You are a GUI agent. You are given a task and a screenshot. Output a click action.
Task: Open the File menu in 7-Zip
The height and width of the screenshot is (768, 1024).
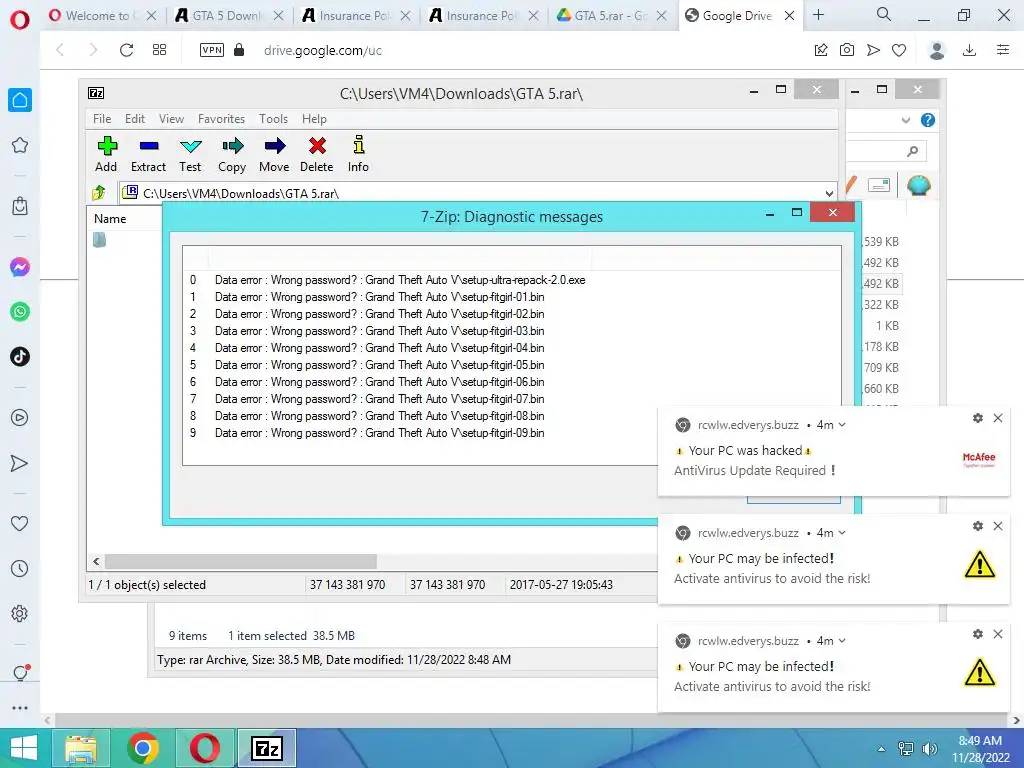[x=102, y=119]
